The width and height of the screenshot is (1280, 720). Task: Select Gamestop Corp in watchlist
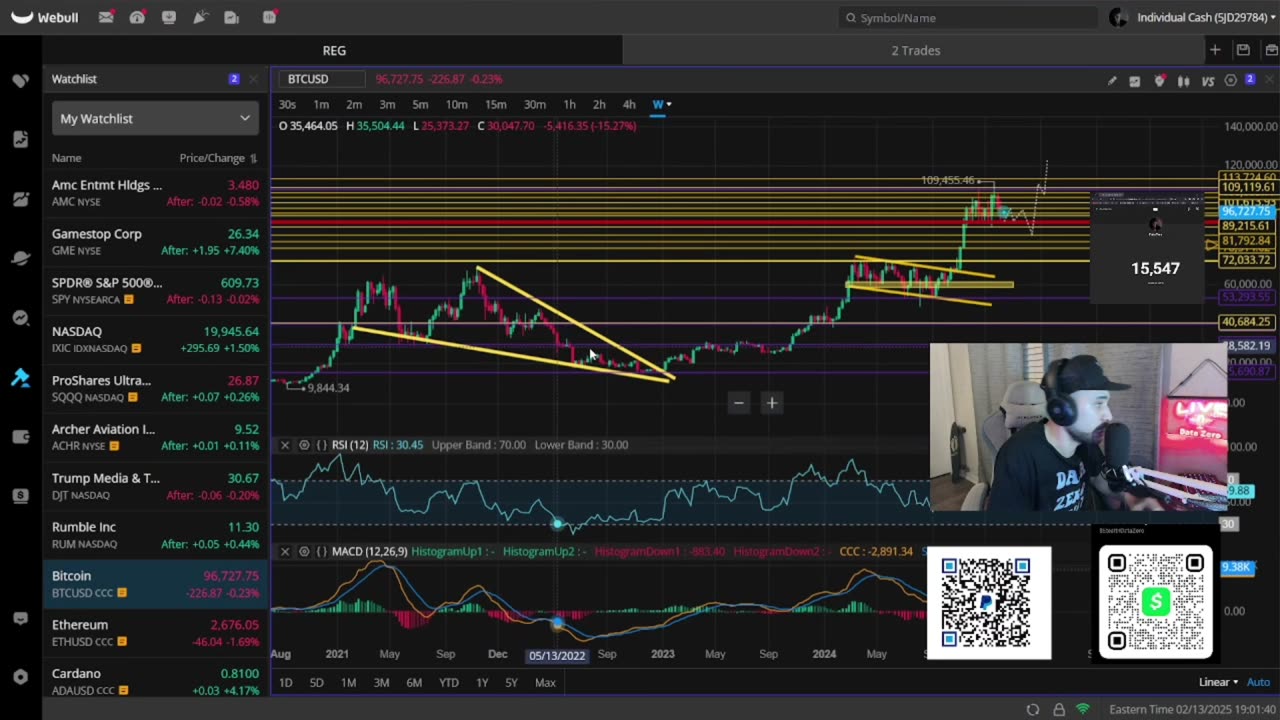pyautogui.click(x=155, y=241)
